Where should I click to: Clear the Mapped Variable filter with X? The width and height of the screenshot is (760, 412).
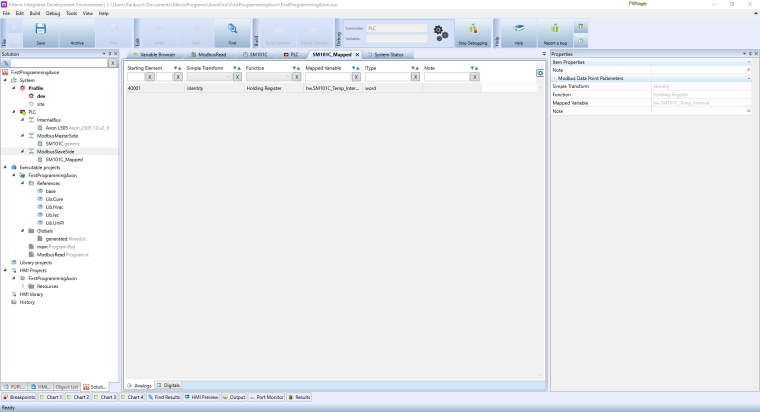point(356,77)
